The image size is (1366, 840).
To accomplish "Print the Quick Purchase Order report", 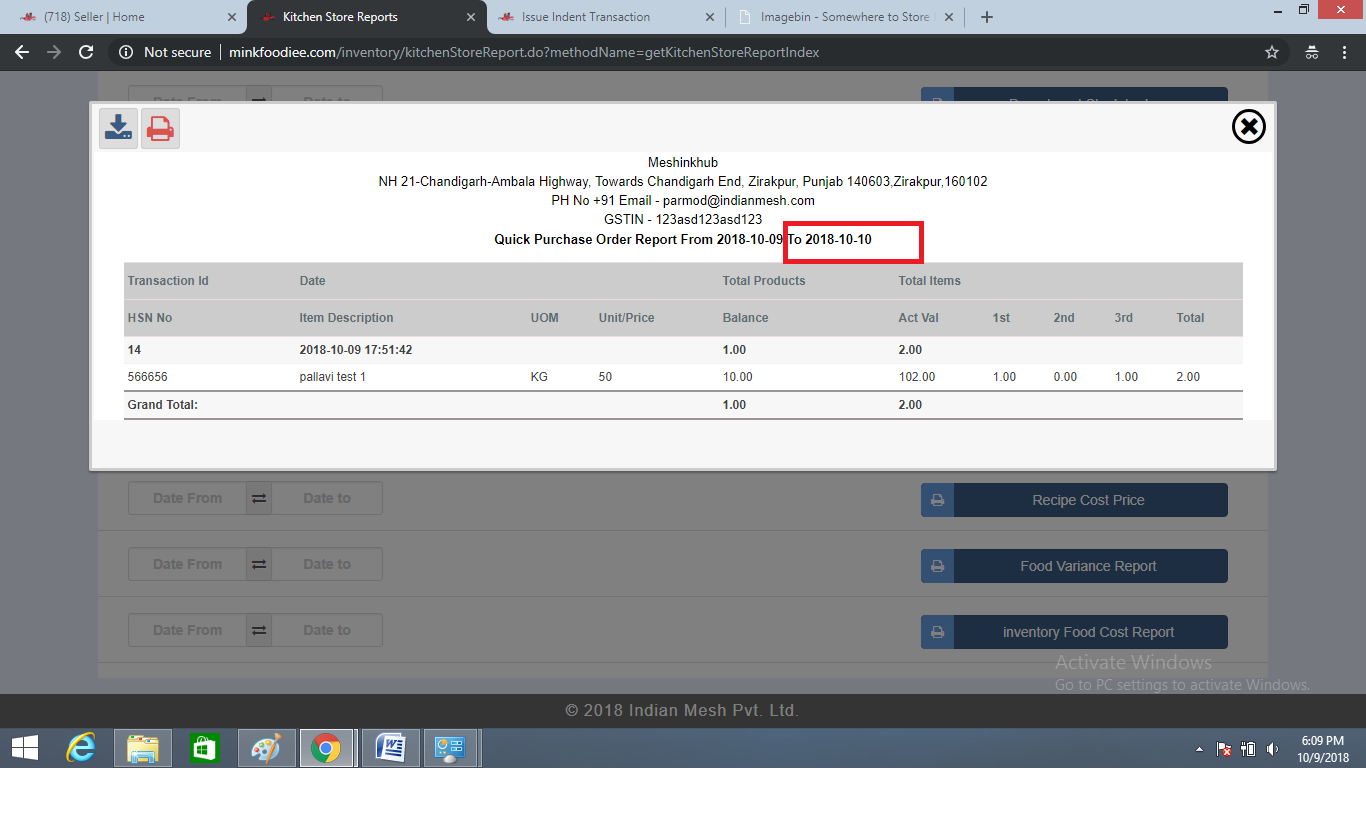I will click(160, 128).
